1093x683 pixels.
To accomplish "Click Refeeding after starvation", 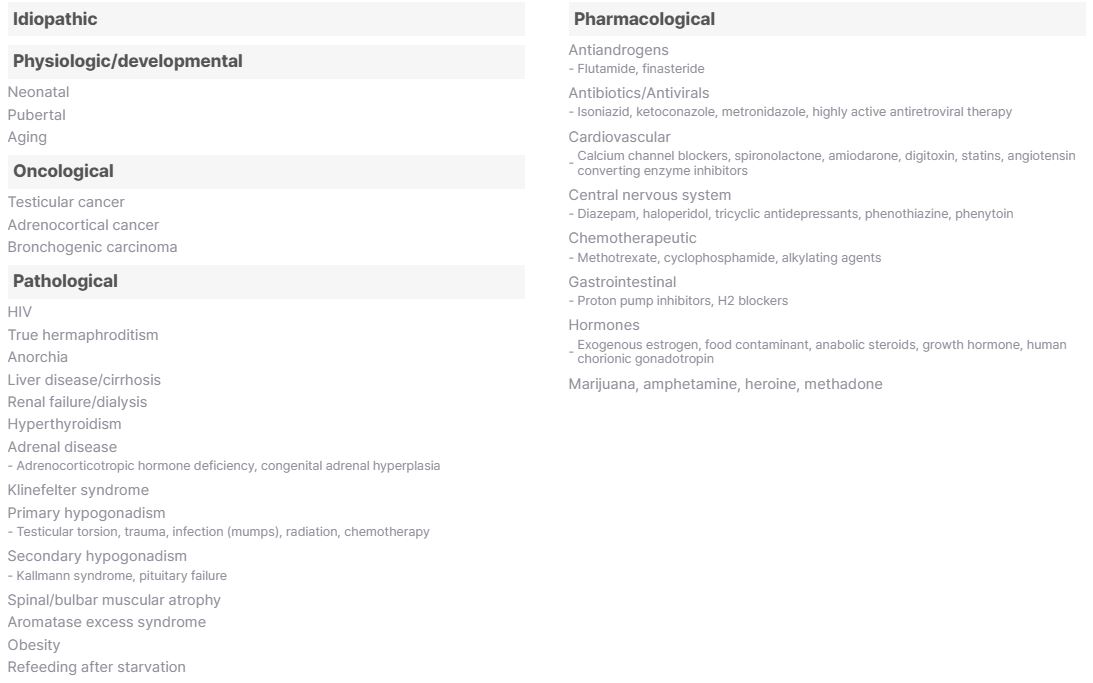I will pos(96,667).
